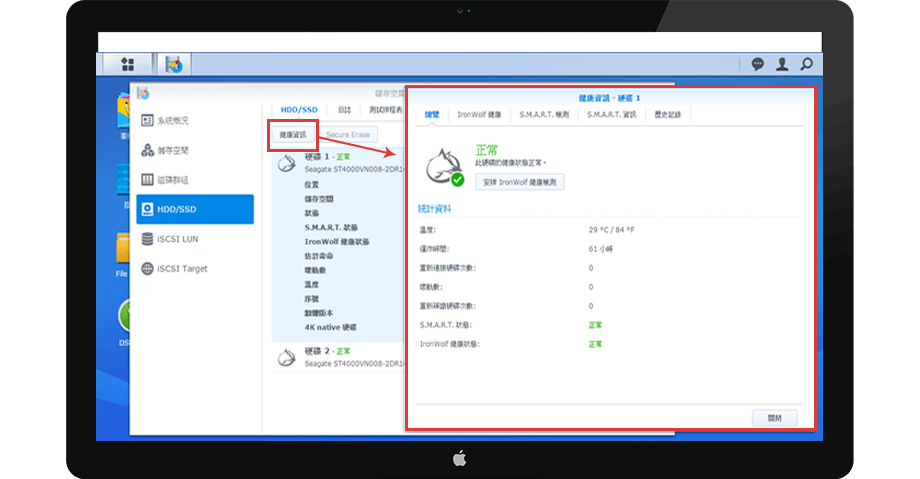
Task: Click IronWolf 健康狀態 in drive list
Action: (337, 241)
